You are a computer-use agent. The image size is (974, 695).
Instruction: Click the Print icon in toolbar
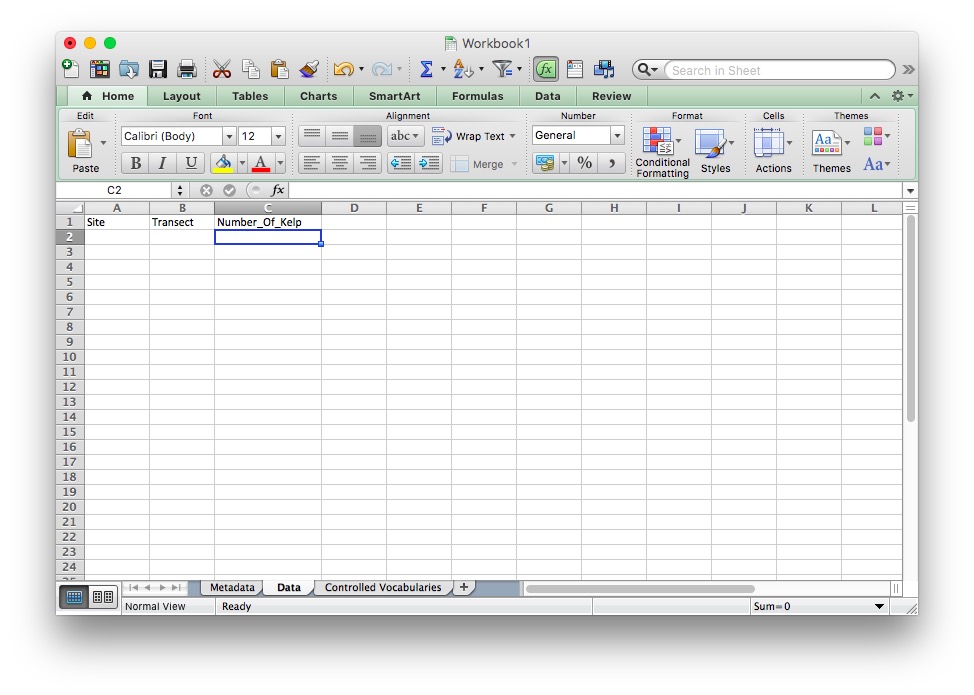[x=187, y=69]
